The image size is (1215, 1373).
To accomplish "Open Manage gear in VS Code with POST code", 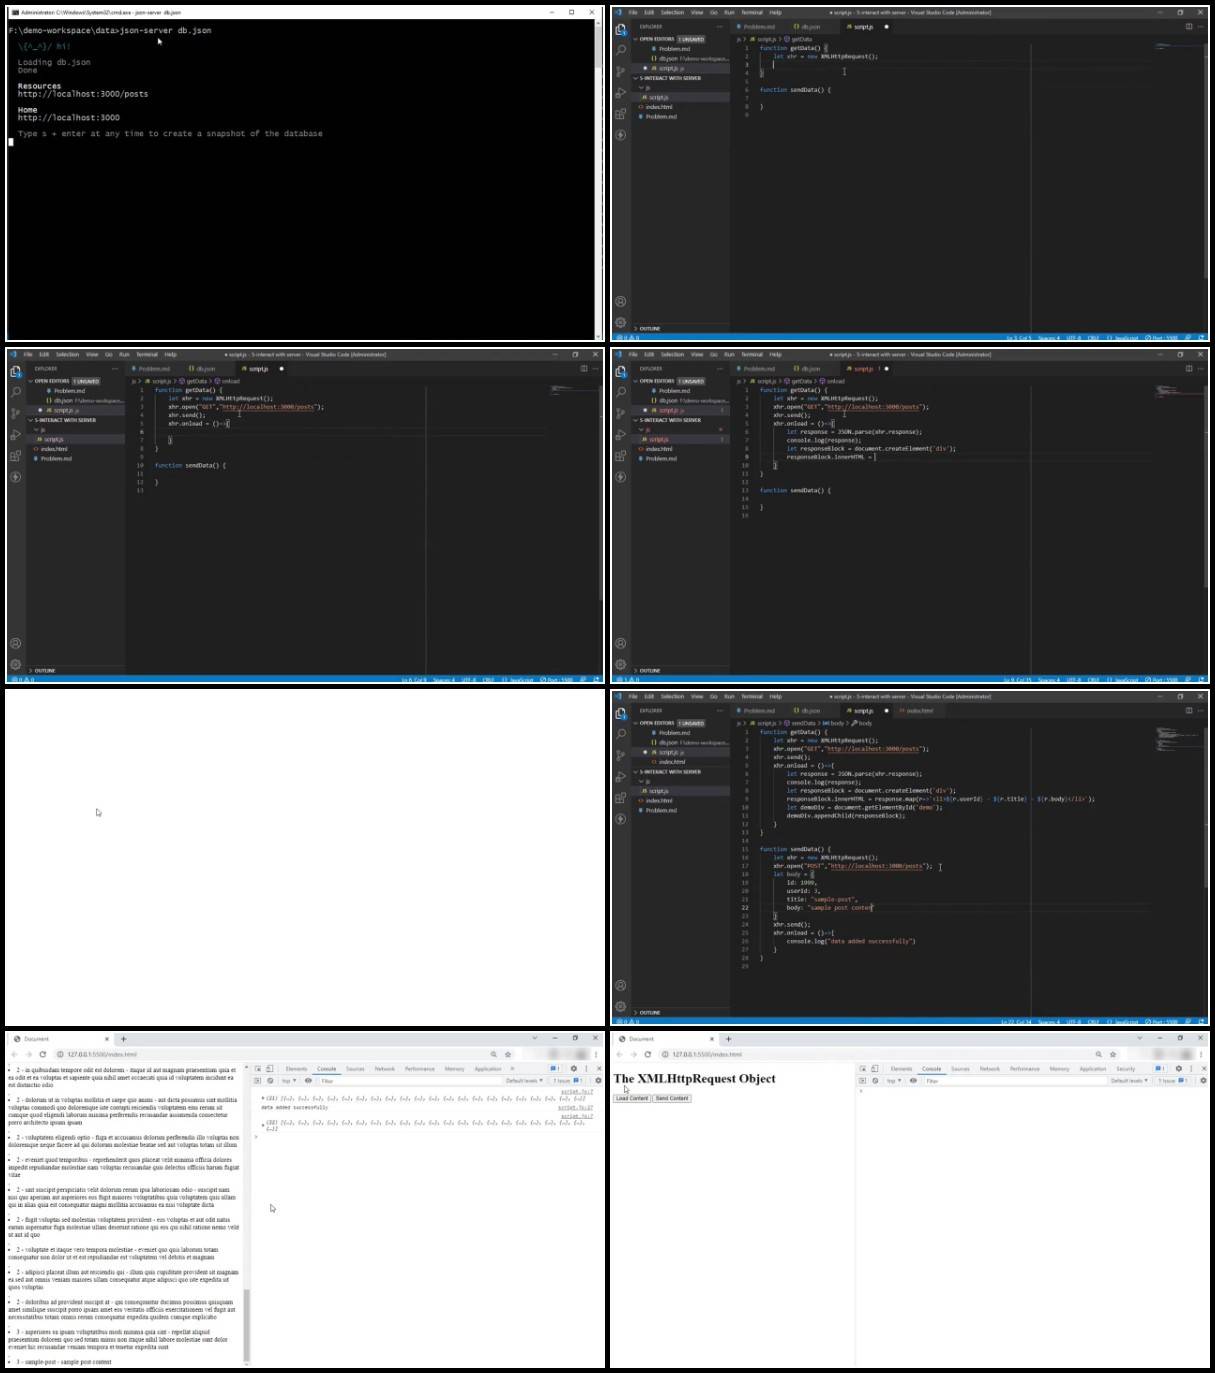I will [621, 1006].
